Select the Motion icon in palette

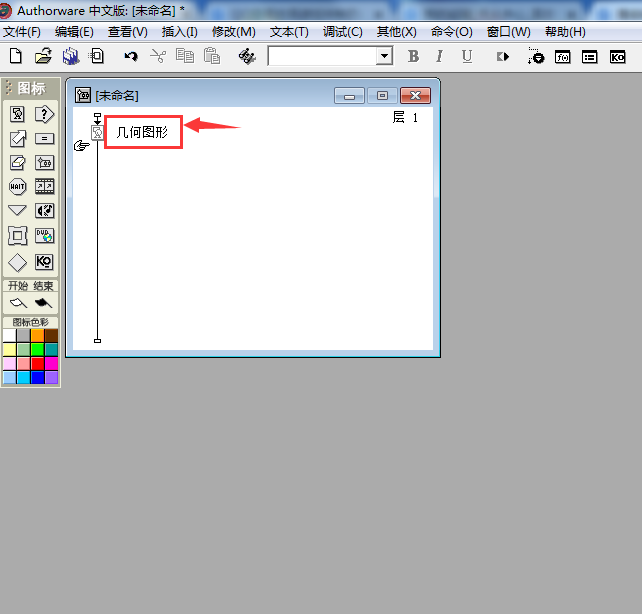pyautogui.click(x=18, y=139)
